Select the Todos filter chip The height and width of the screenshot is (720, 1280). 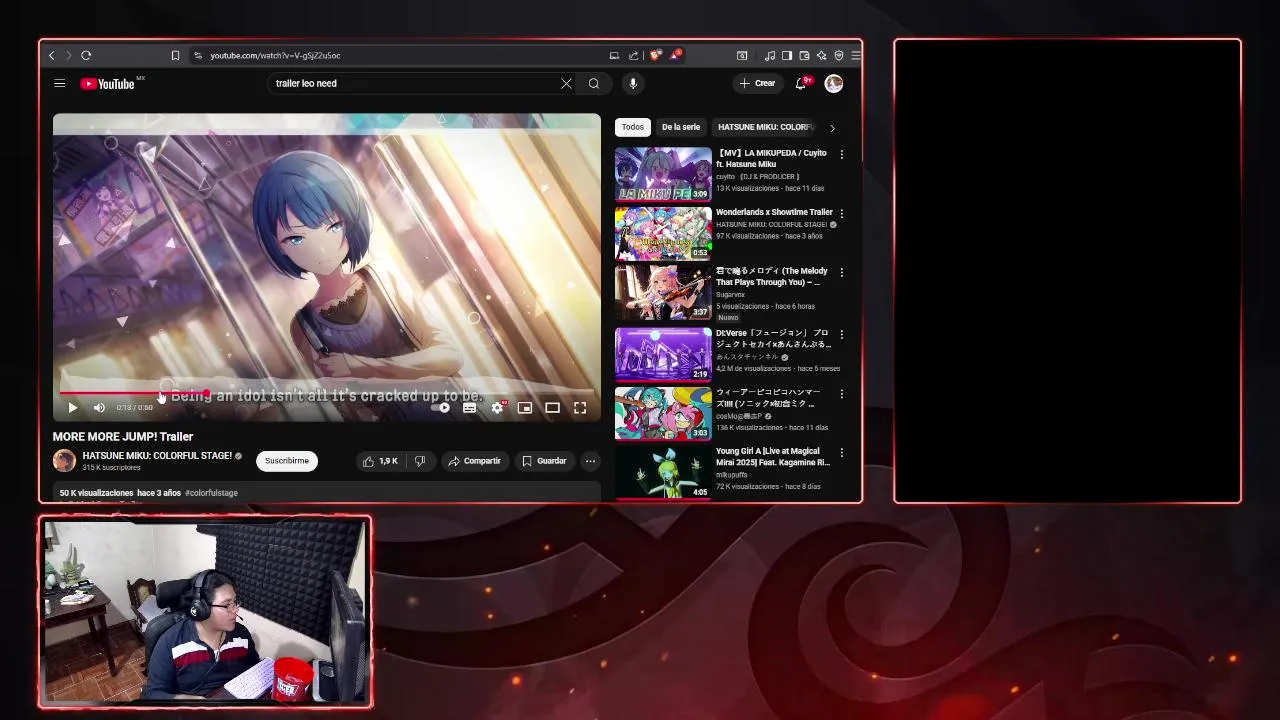click(x=633, y=127)
